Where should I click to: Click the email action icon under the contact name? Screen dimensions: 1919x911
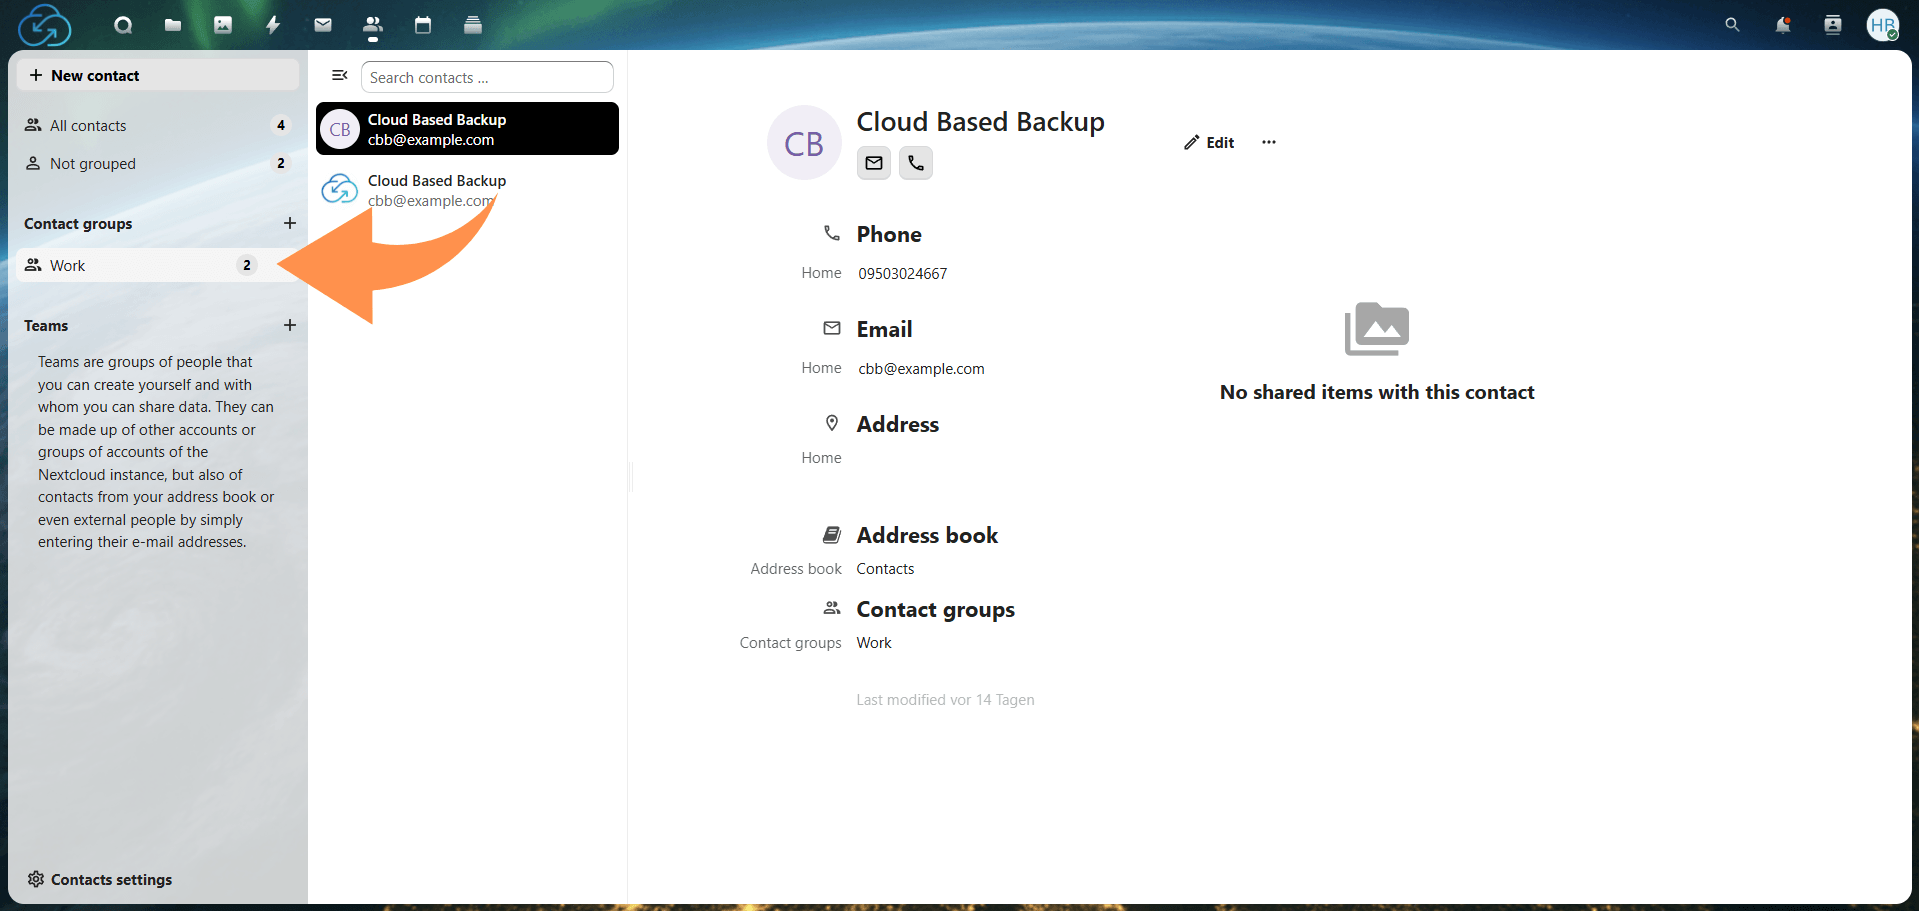873,163
